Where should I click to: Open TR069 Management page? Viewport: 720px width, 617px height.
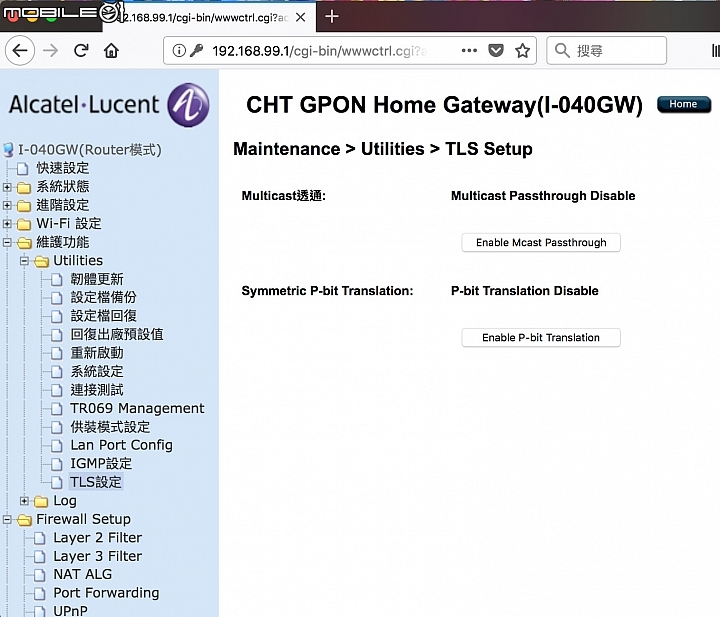click(137, 408)
